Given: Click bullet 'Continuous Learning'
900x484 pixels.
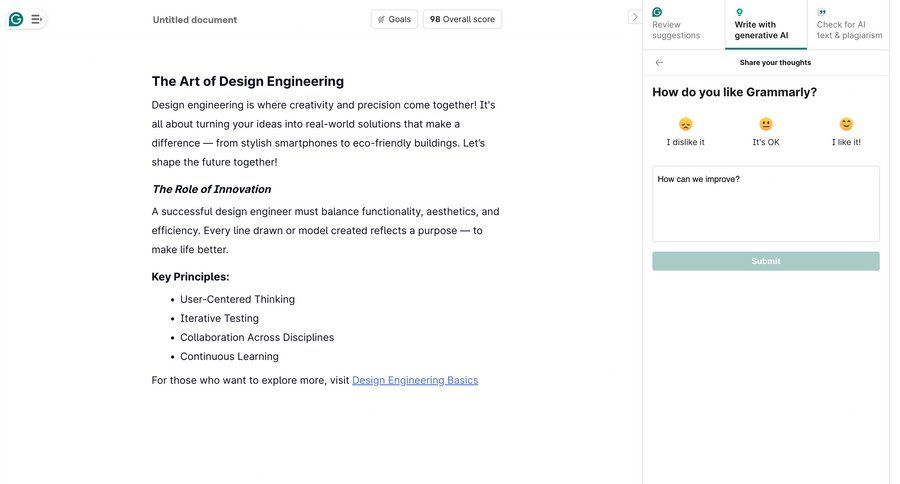Looking at the screenshot, I should click(230, 356).
